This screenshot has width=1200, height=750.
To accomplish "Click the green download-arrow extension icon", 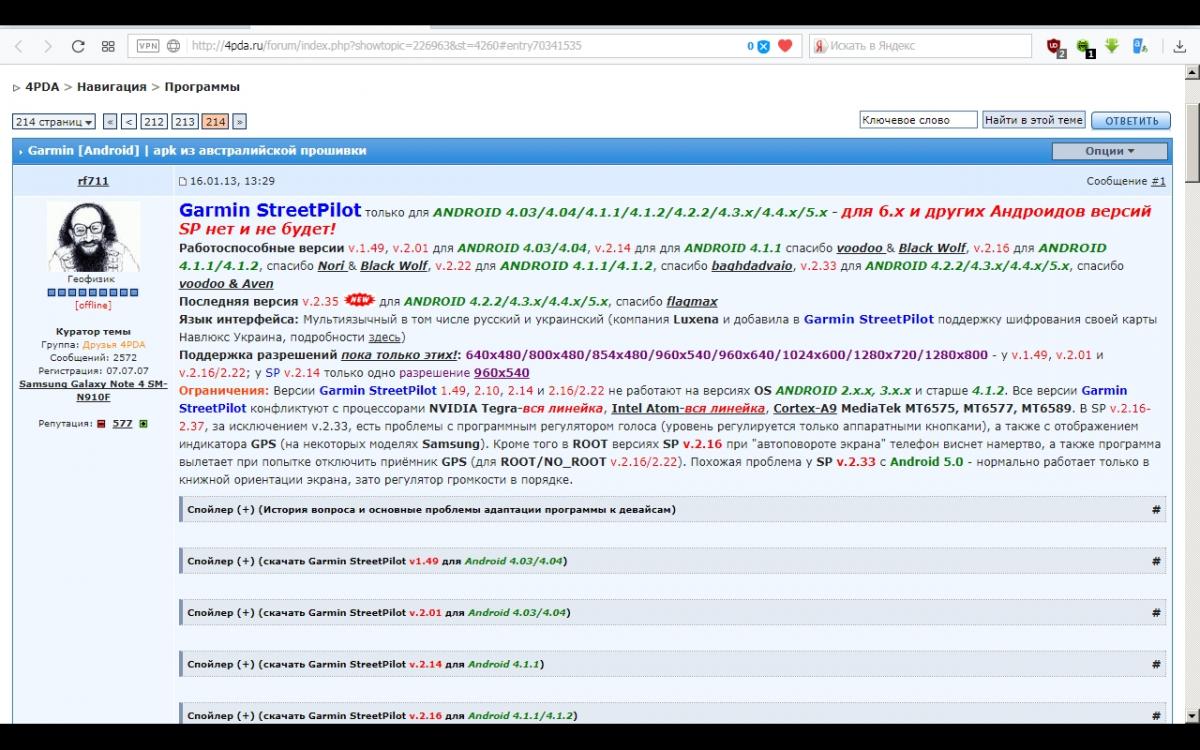I will pos(1111,46).
